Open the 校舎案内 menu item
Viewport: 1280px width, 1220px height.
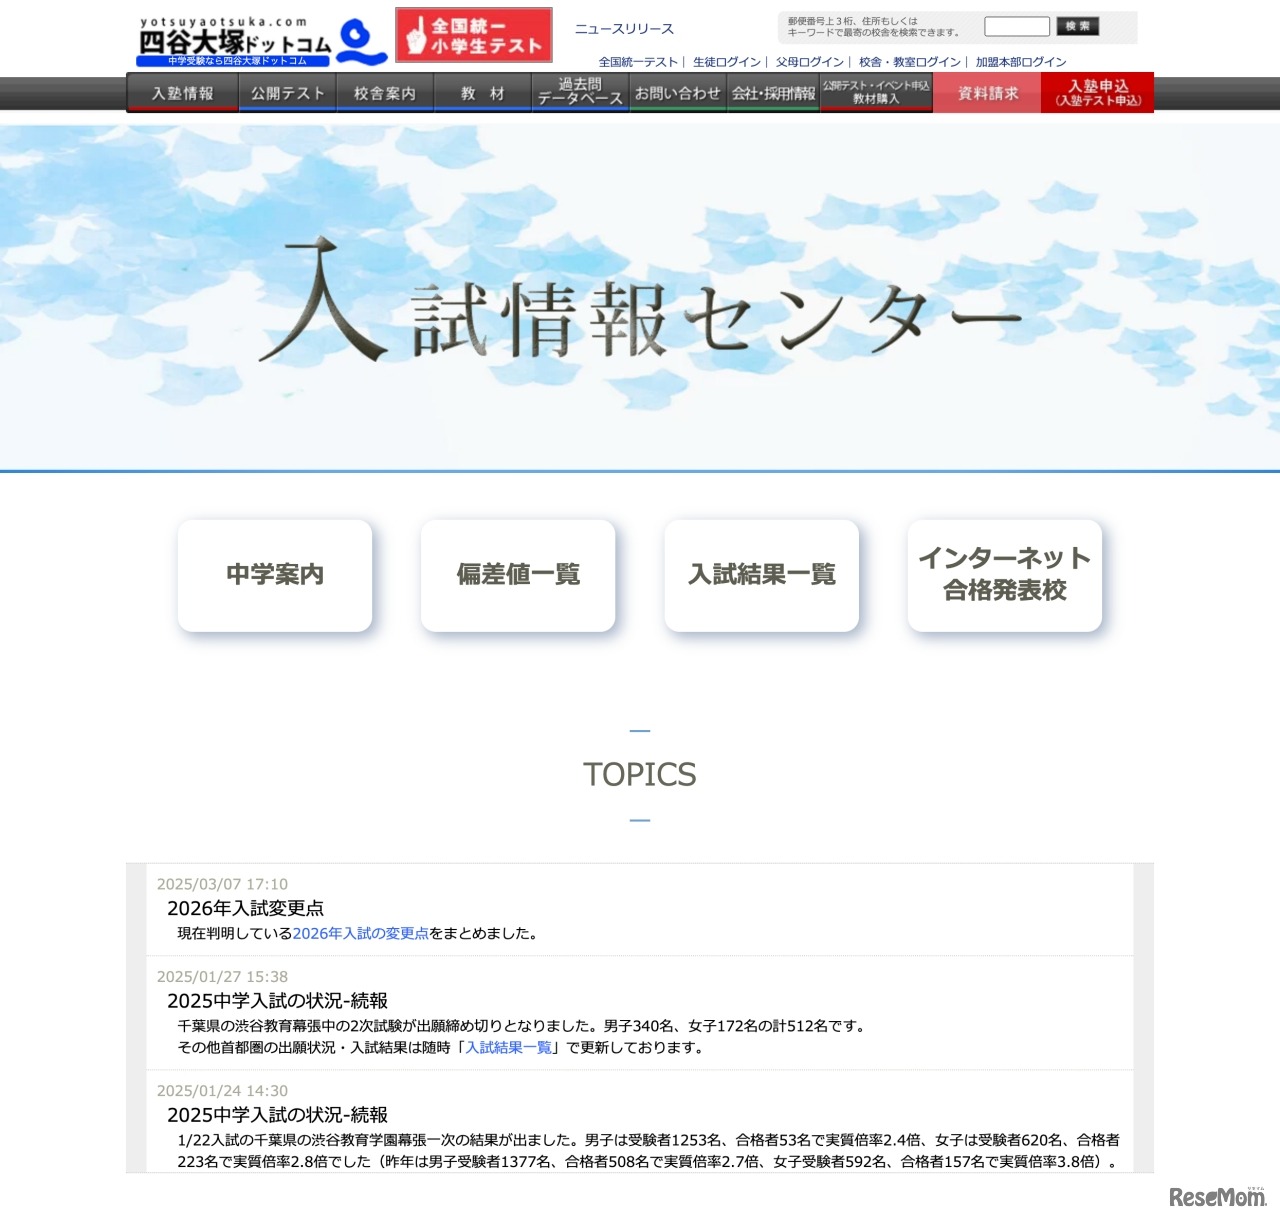click(385, 92)
